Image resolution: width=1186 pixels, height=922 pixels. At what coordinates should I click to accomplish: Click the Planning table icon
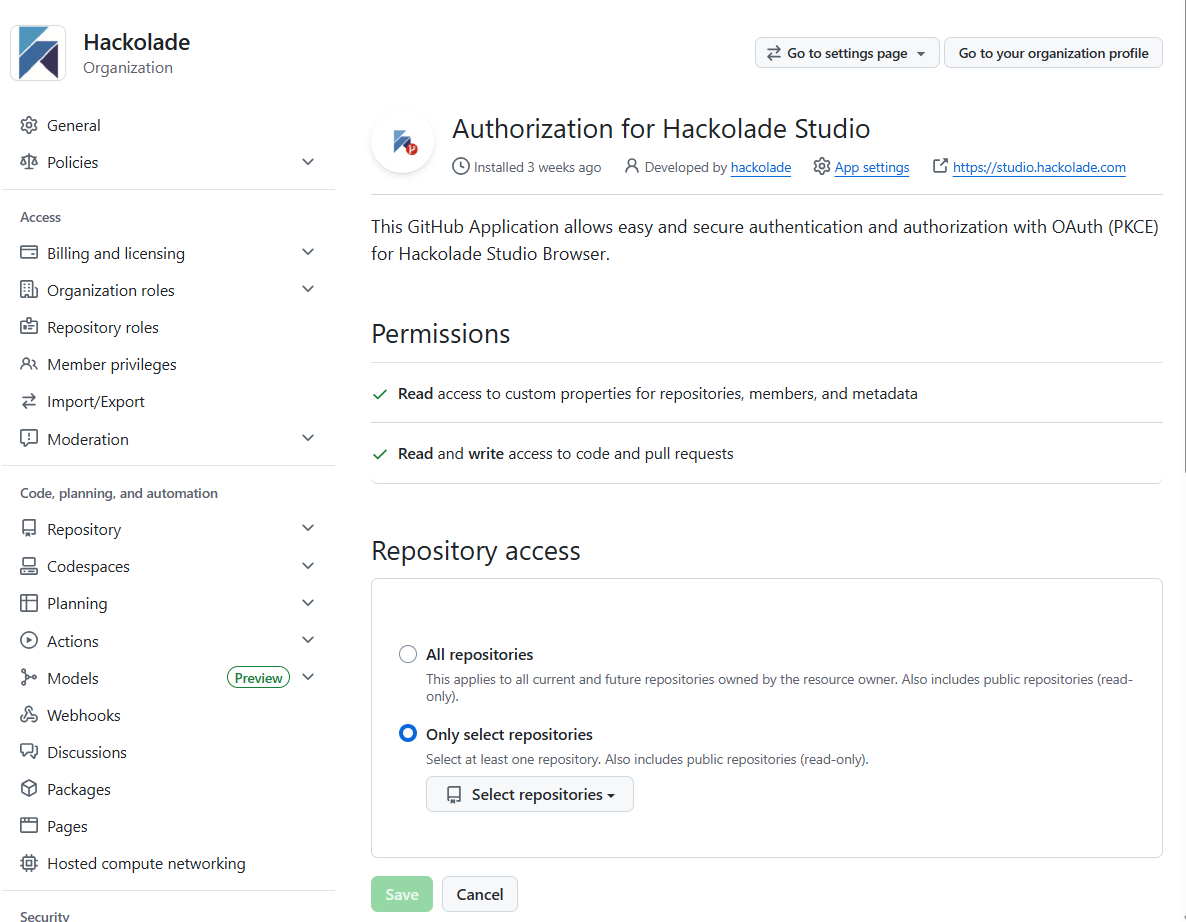tap(29, 603)
